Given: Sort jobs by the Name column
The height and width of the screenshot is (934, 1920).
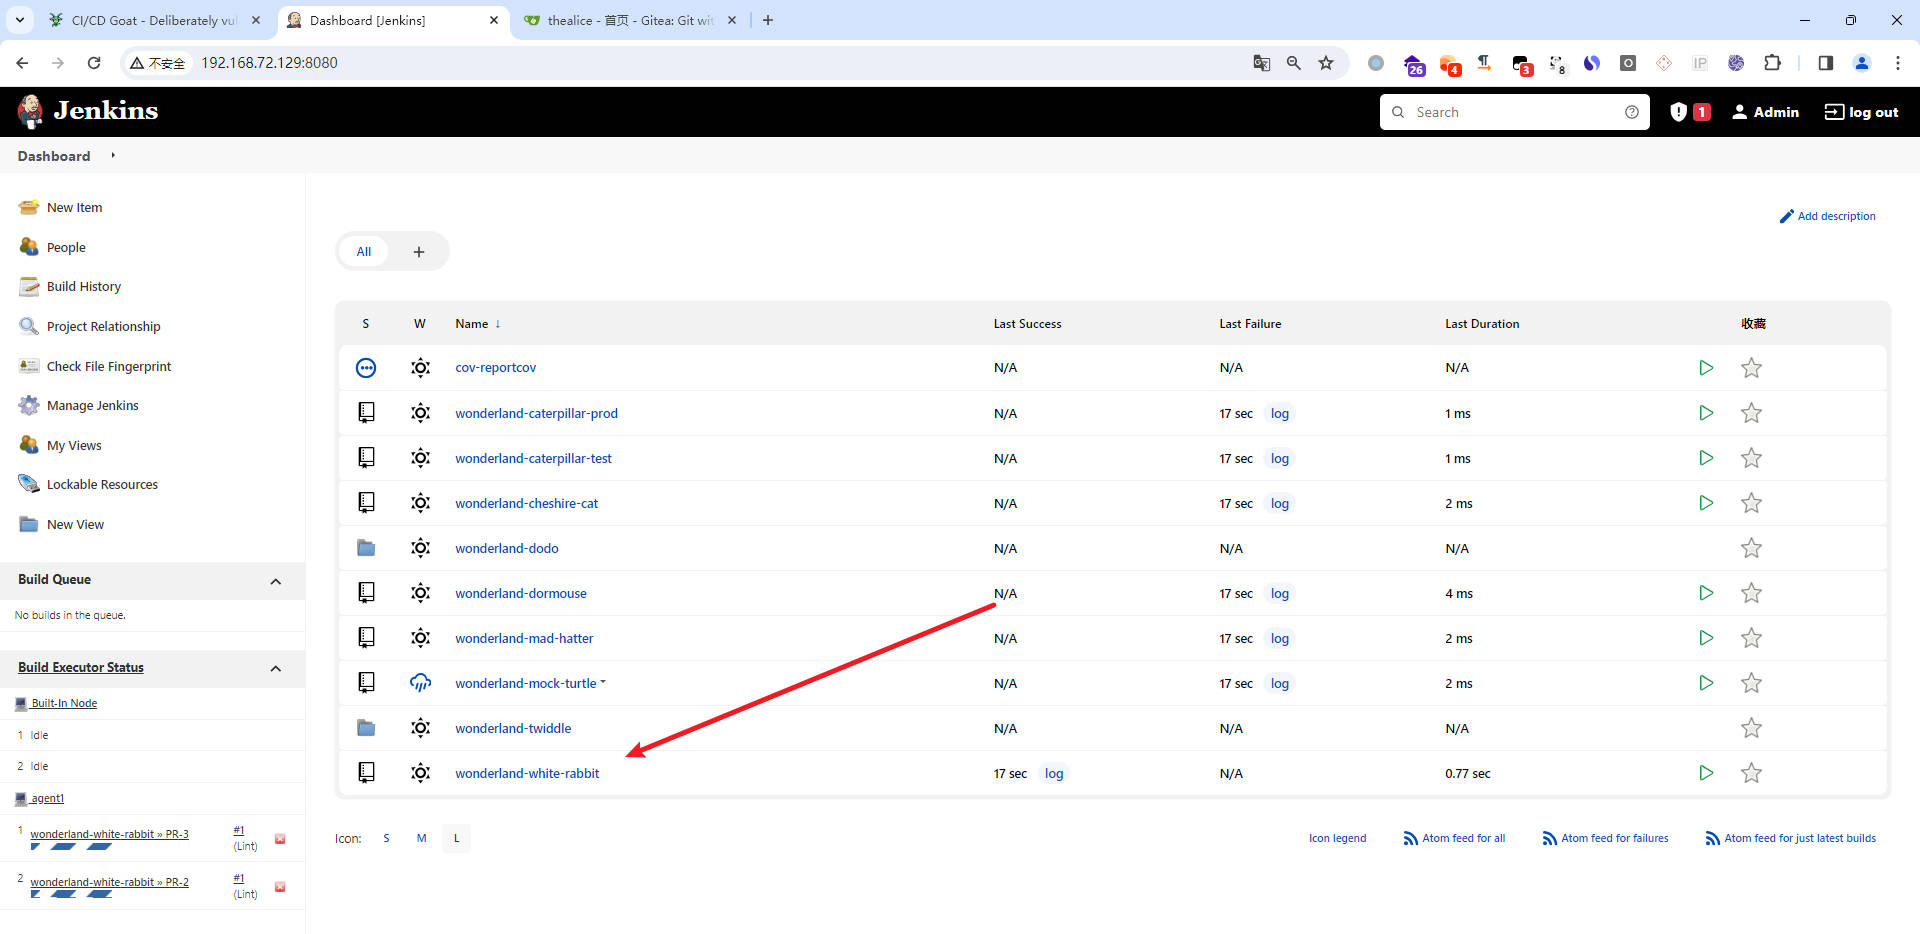Looking at the screenshot, I should pyautogui.click(x=478, y=324).
